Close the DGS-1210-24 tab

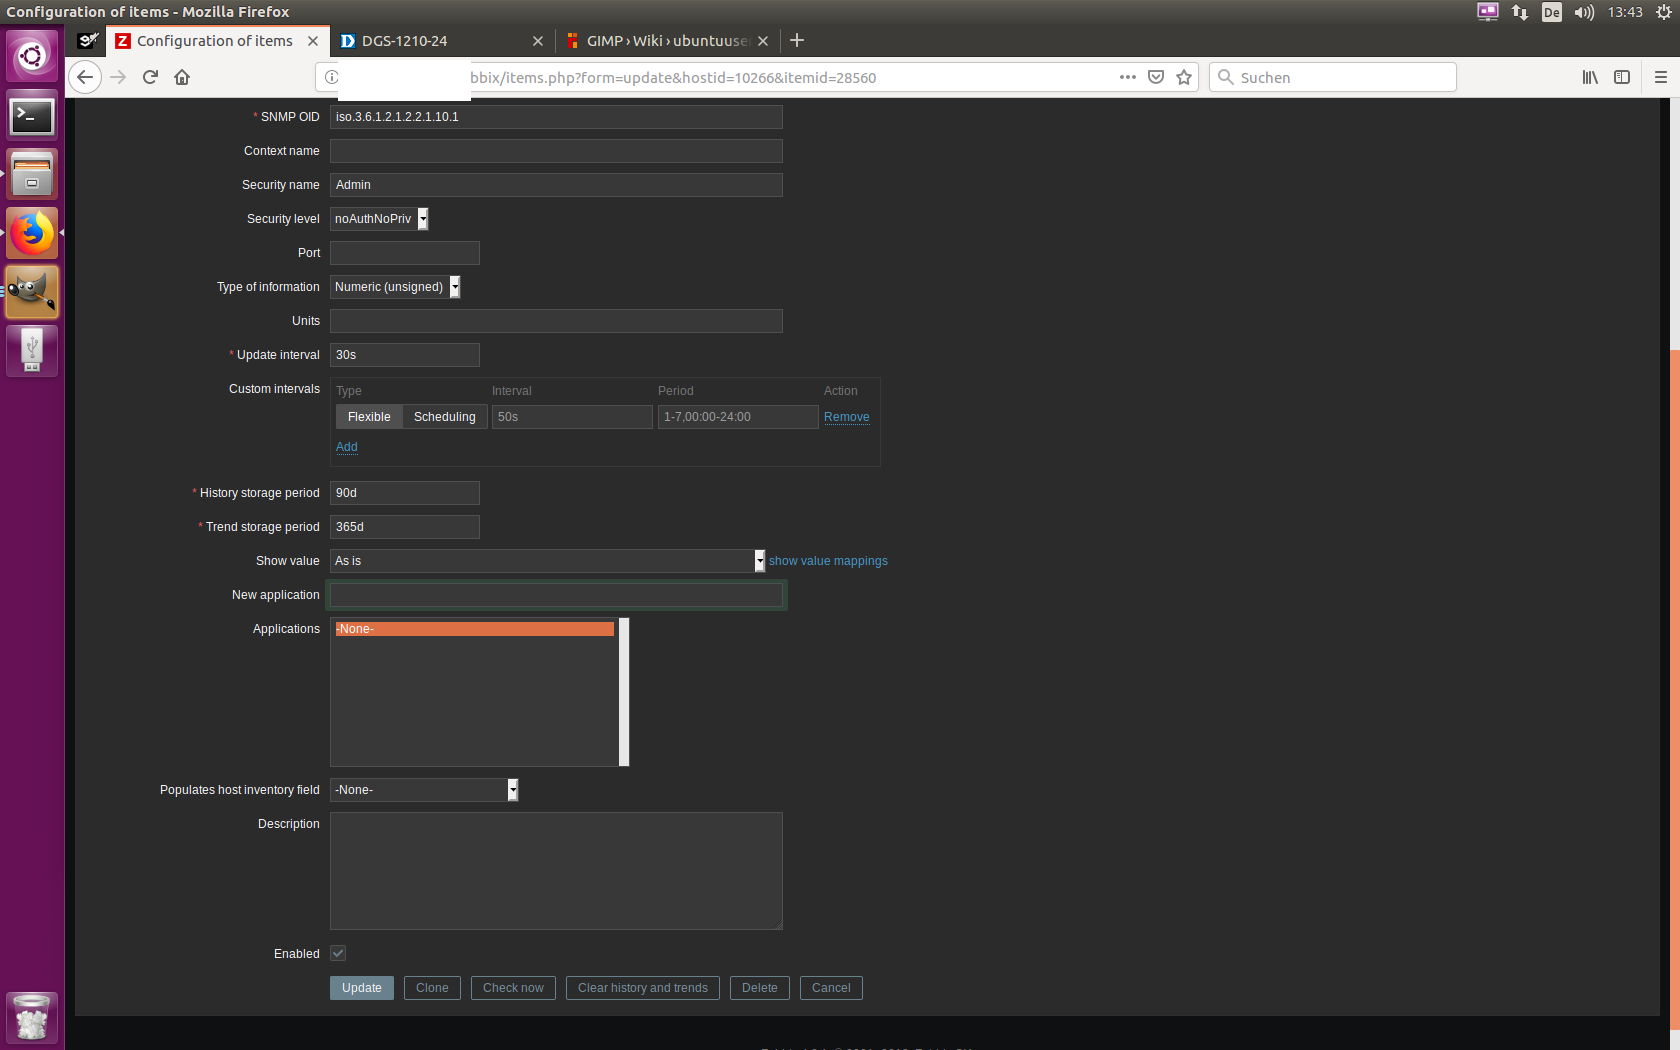(538, 41)
